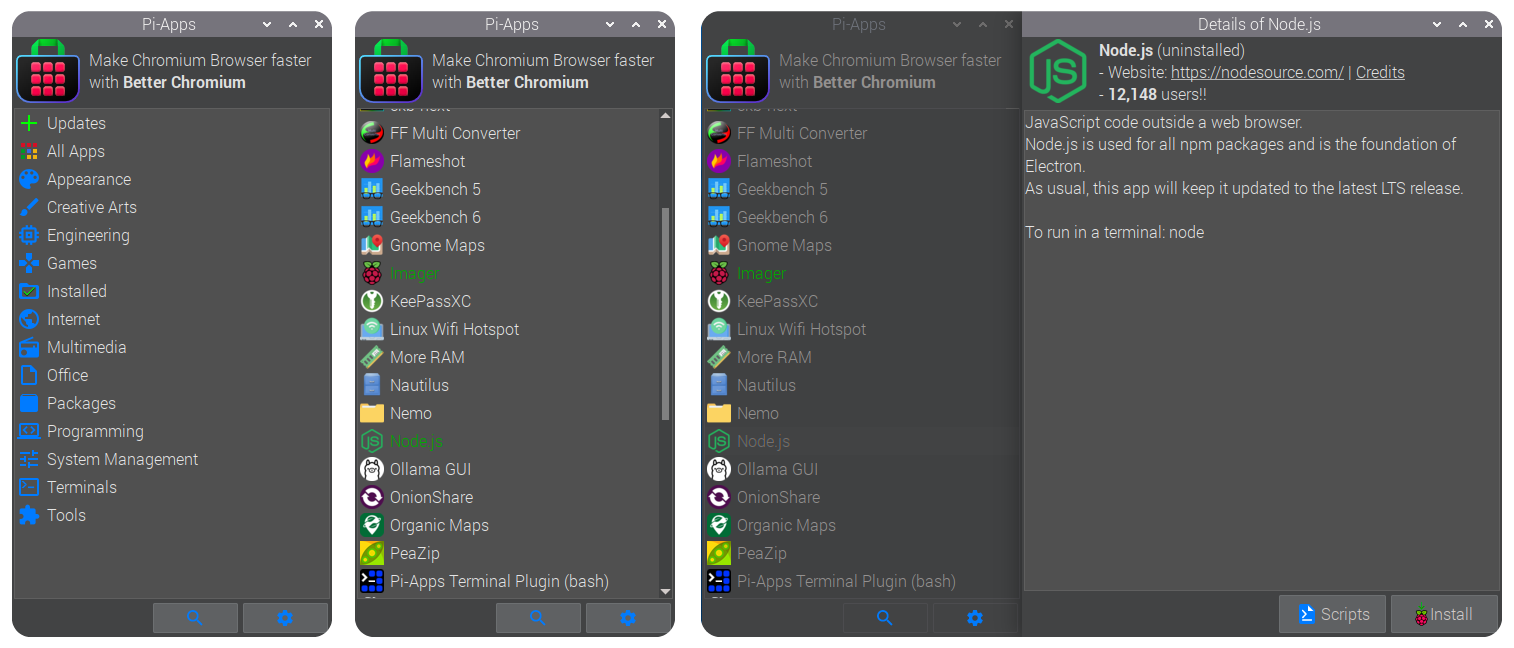
Task: Select highlighted Node.js row in the dimmed window
Action: tap(860, 441)
